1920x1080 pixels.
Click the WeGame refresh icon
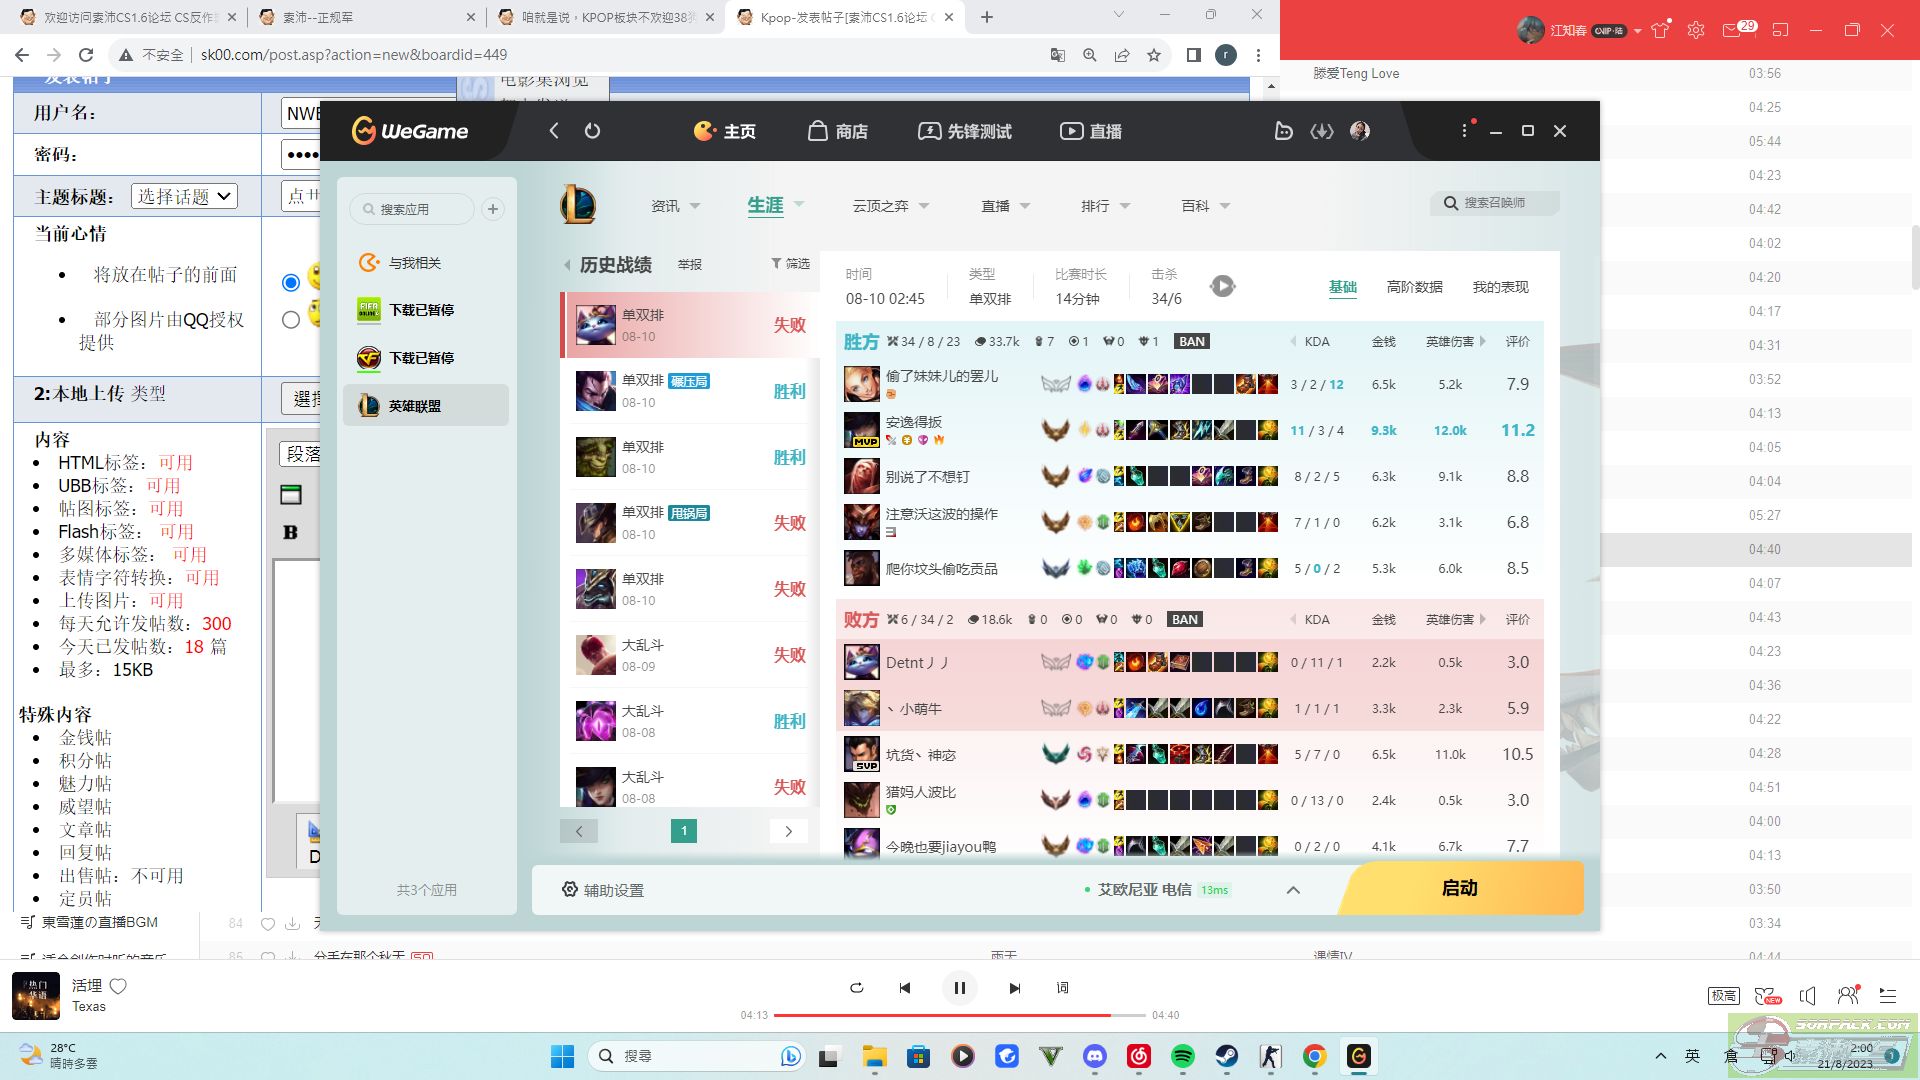pos(592,131)
